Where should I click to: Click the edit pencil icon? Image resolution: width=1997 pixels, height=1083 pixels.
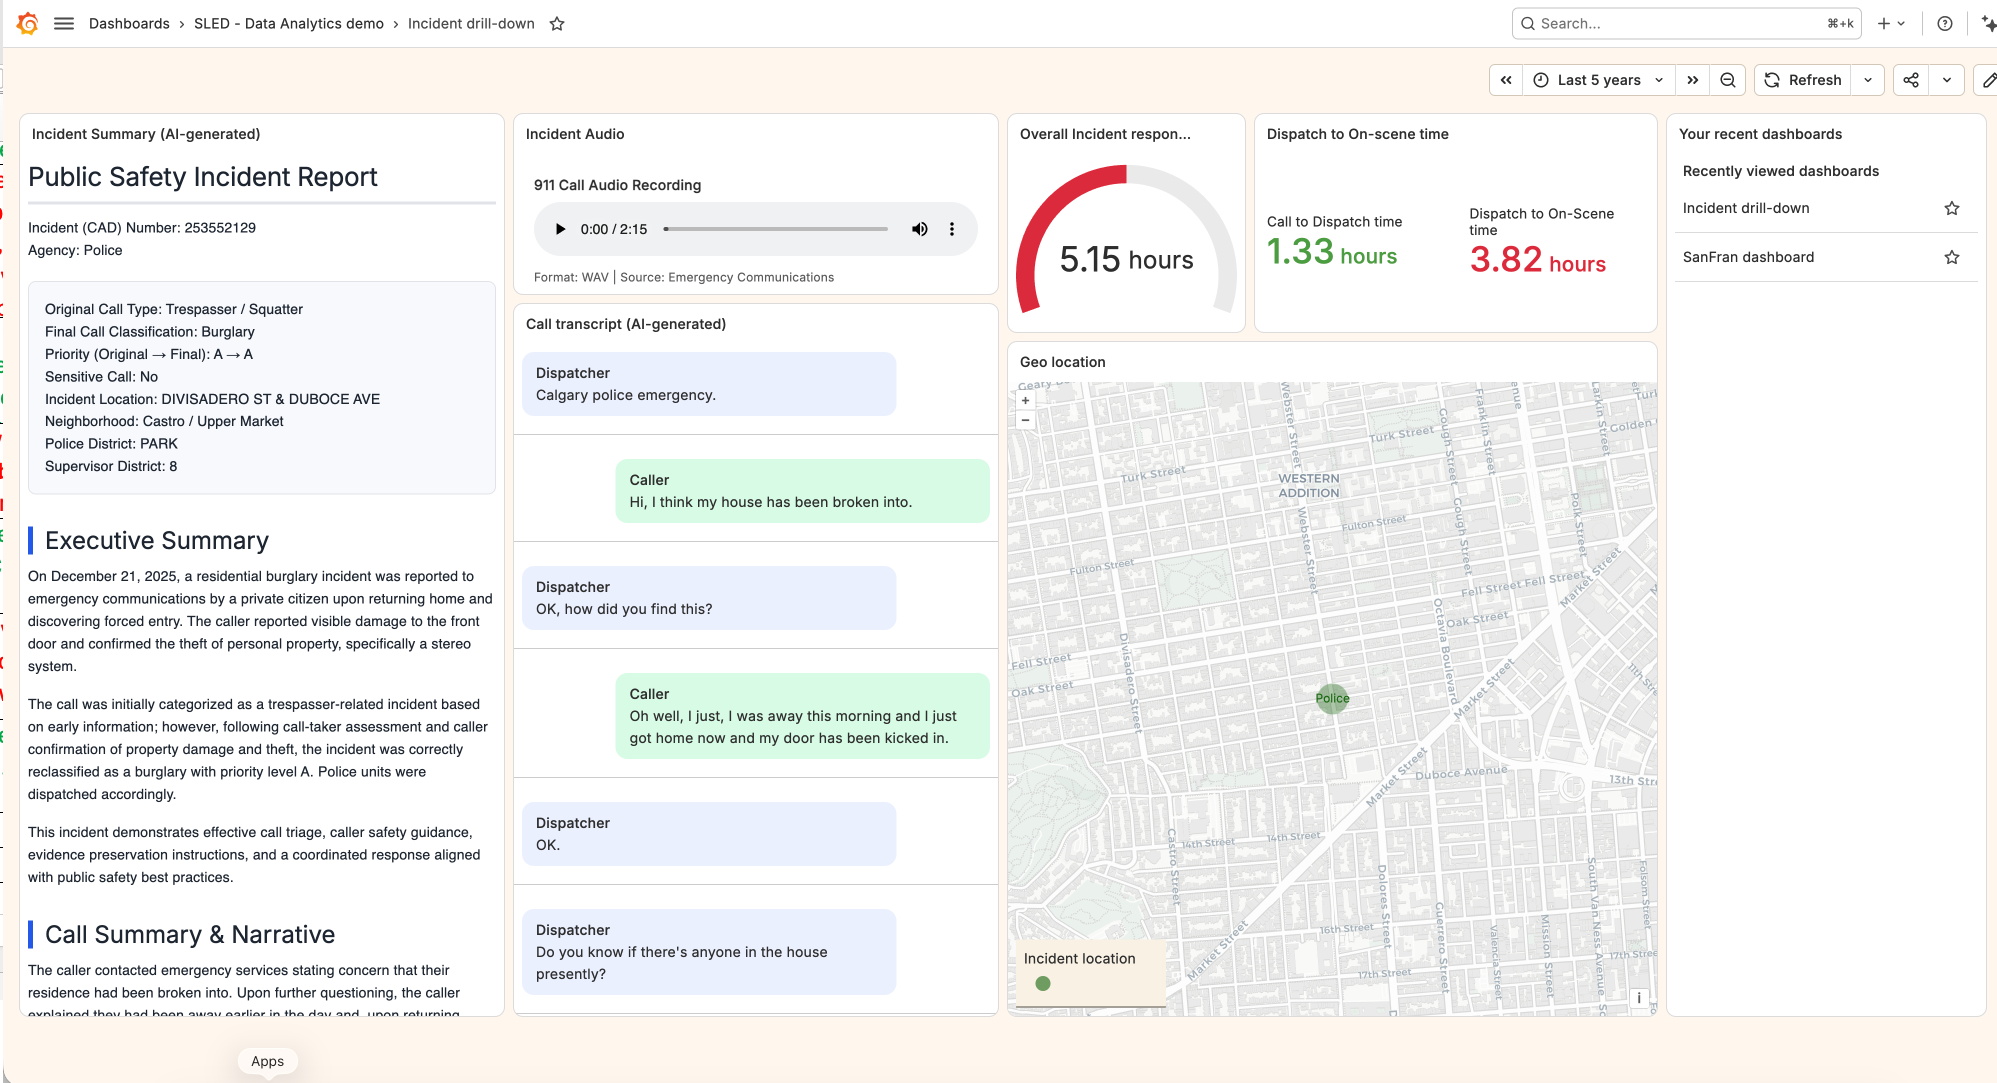point(1989,80)
